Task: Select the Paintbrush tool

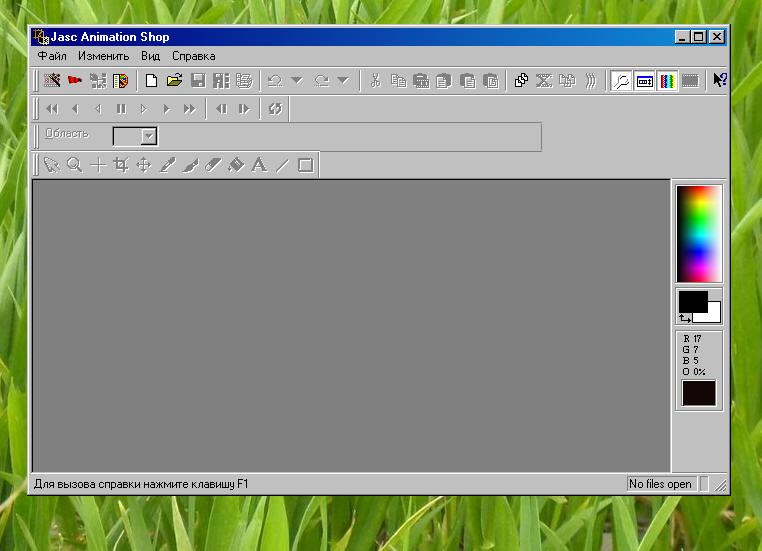Action: point(190,165)
